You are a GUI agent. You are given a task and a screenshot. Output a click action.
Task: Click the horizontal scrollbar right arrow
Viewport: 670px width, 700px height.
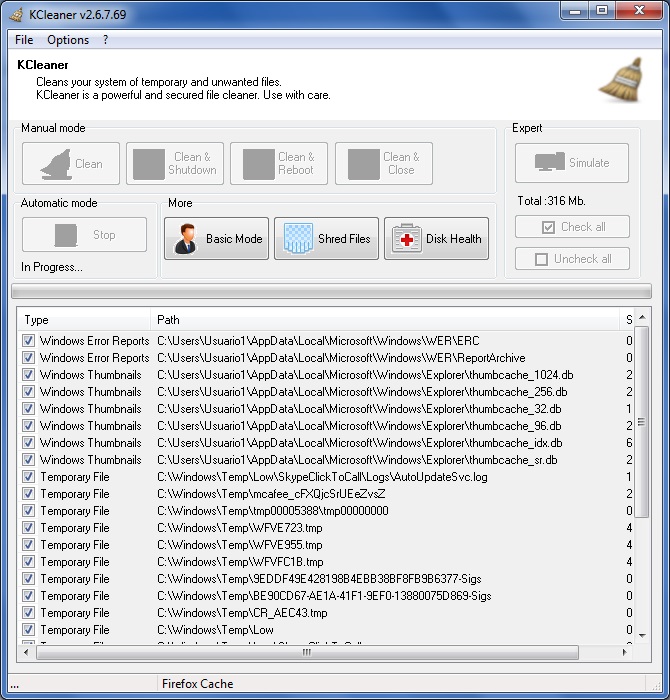624,652
